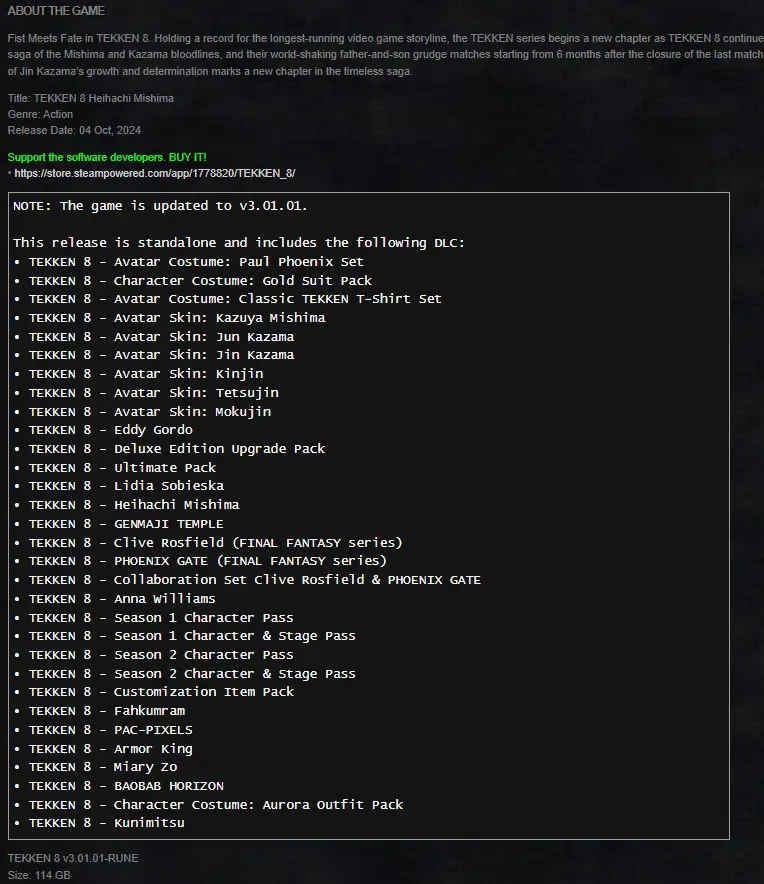Click 'Season 1 Character & Stage Pass' entry
The image size is (764, 884).
click(x=192, y=636)
